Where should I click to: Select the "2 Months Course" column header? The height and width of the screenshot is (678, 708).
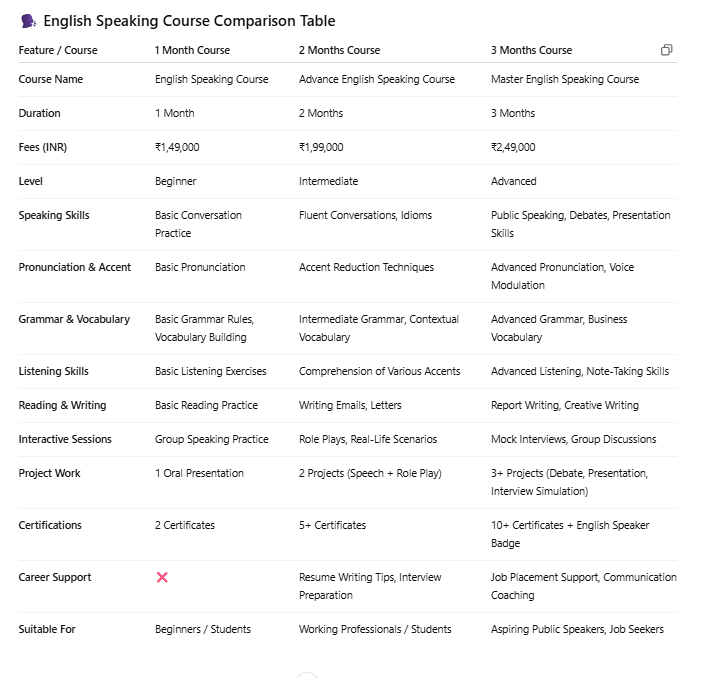point(339,50)
